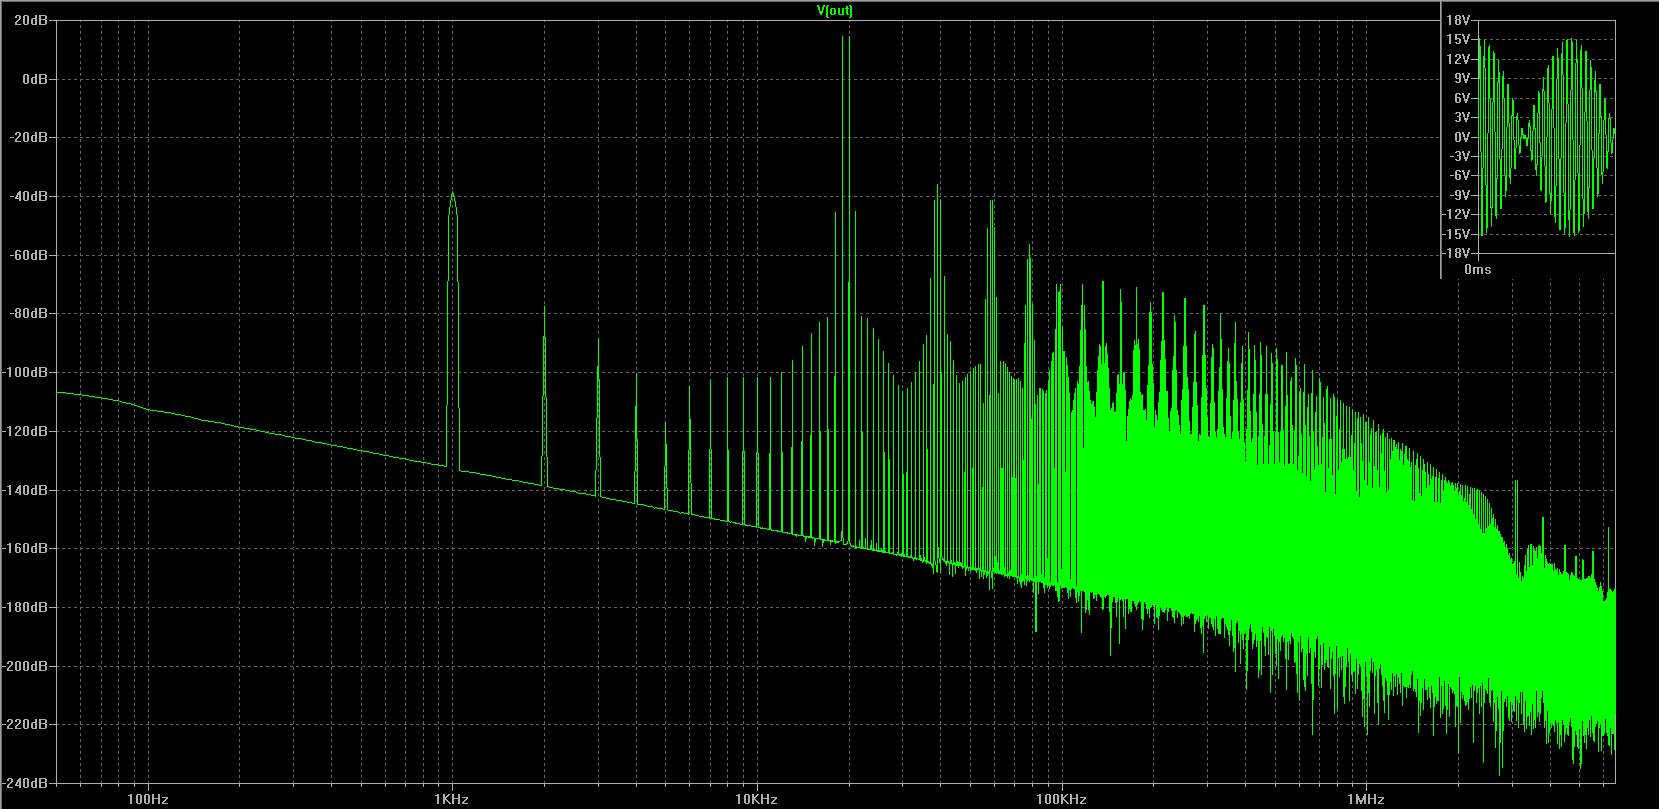Click the -160dB axis label
Image resolution: width=1659 pixels, height=809 pixels.
pos(26,549)
